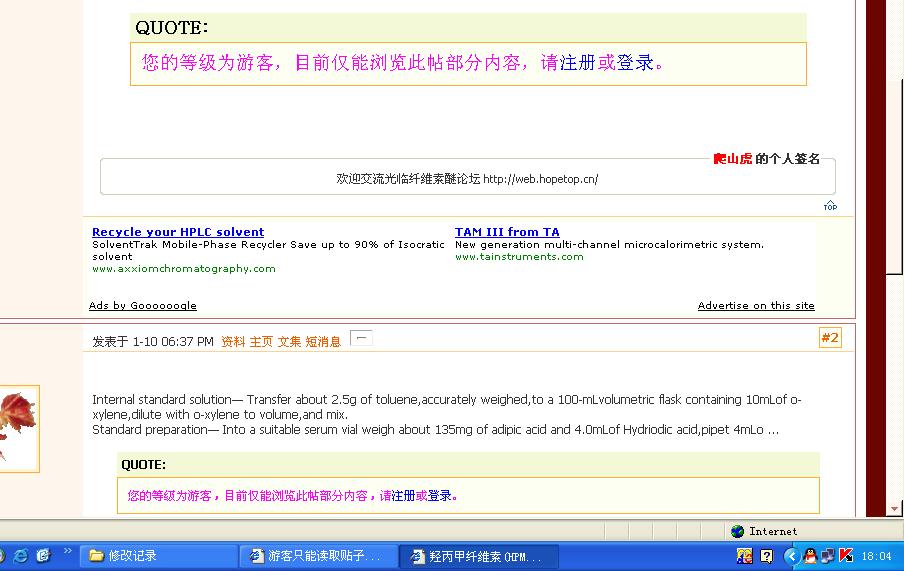The width and height of the screenshot is (904, 571).
Task: Switch to 羟丙甲纤维素 taskbar window
Action: pos(478,556)
